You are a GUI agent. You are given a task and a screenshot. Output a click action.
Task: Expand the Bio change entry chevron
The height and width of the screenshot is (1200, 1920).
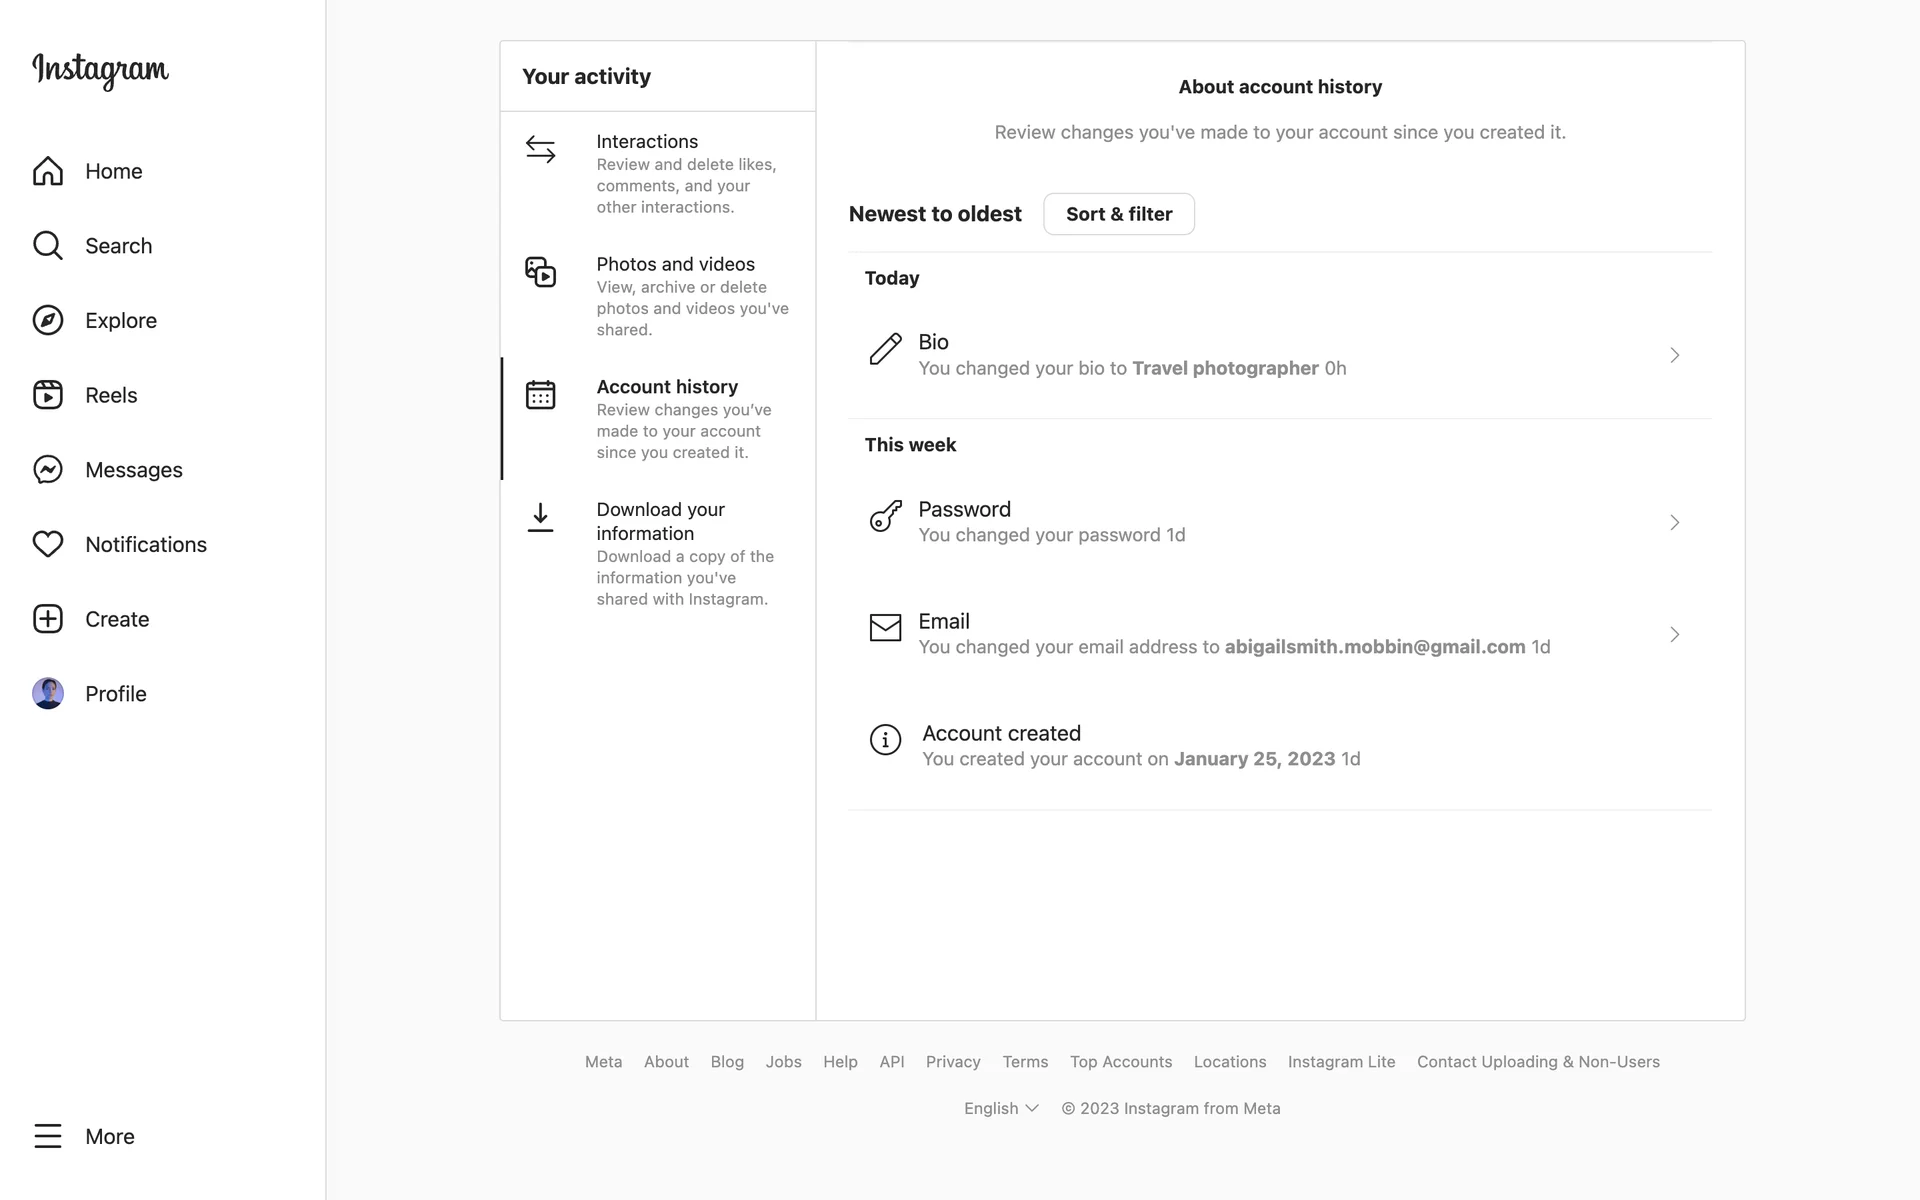[x=1674, y=355]
